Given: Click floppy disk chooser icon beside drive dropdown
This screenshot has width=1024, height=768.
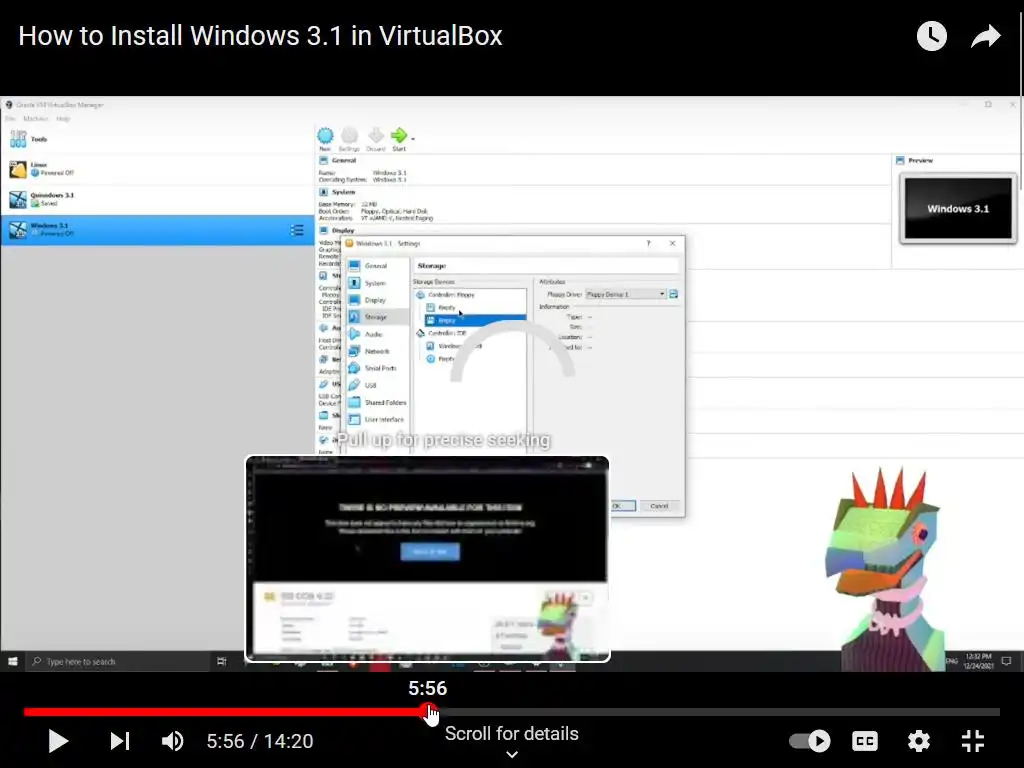Looking at the screenshot, I should click(x=673, y=294).
